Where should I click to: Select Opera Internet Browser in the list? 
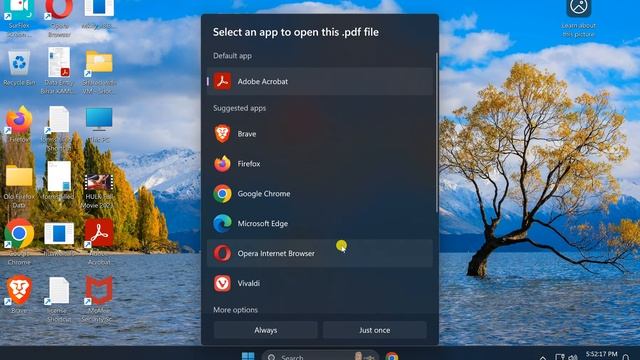click(x=320, y=253)
